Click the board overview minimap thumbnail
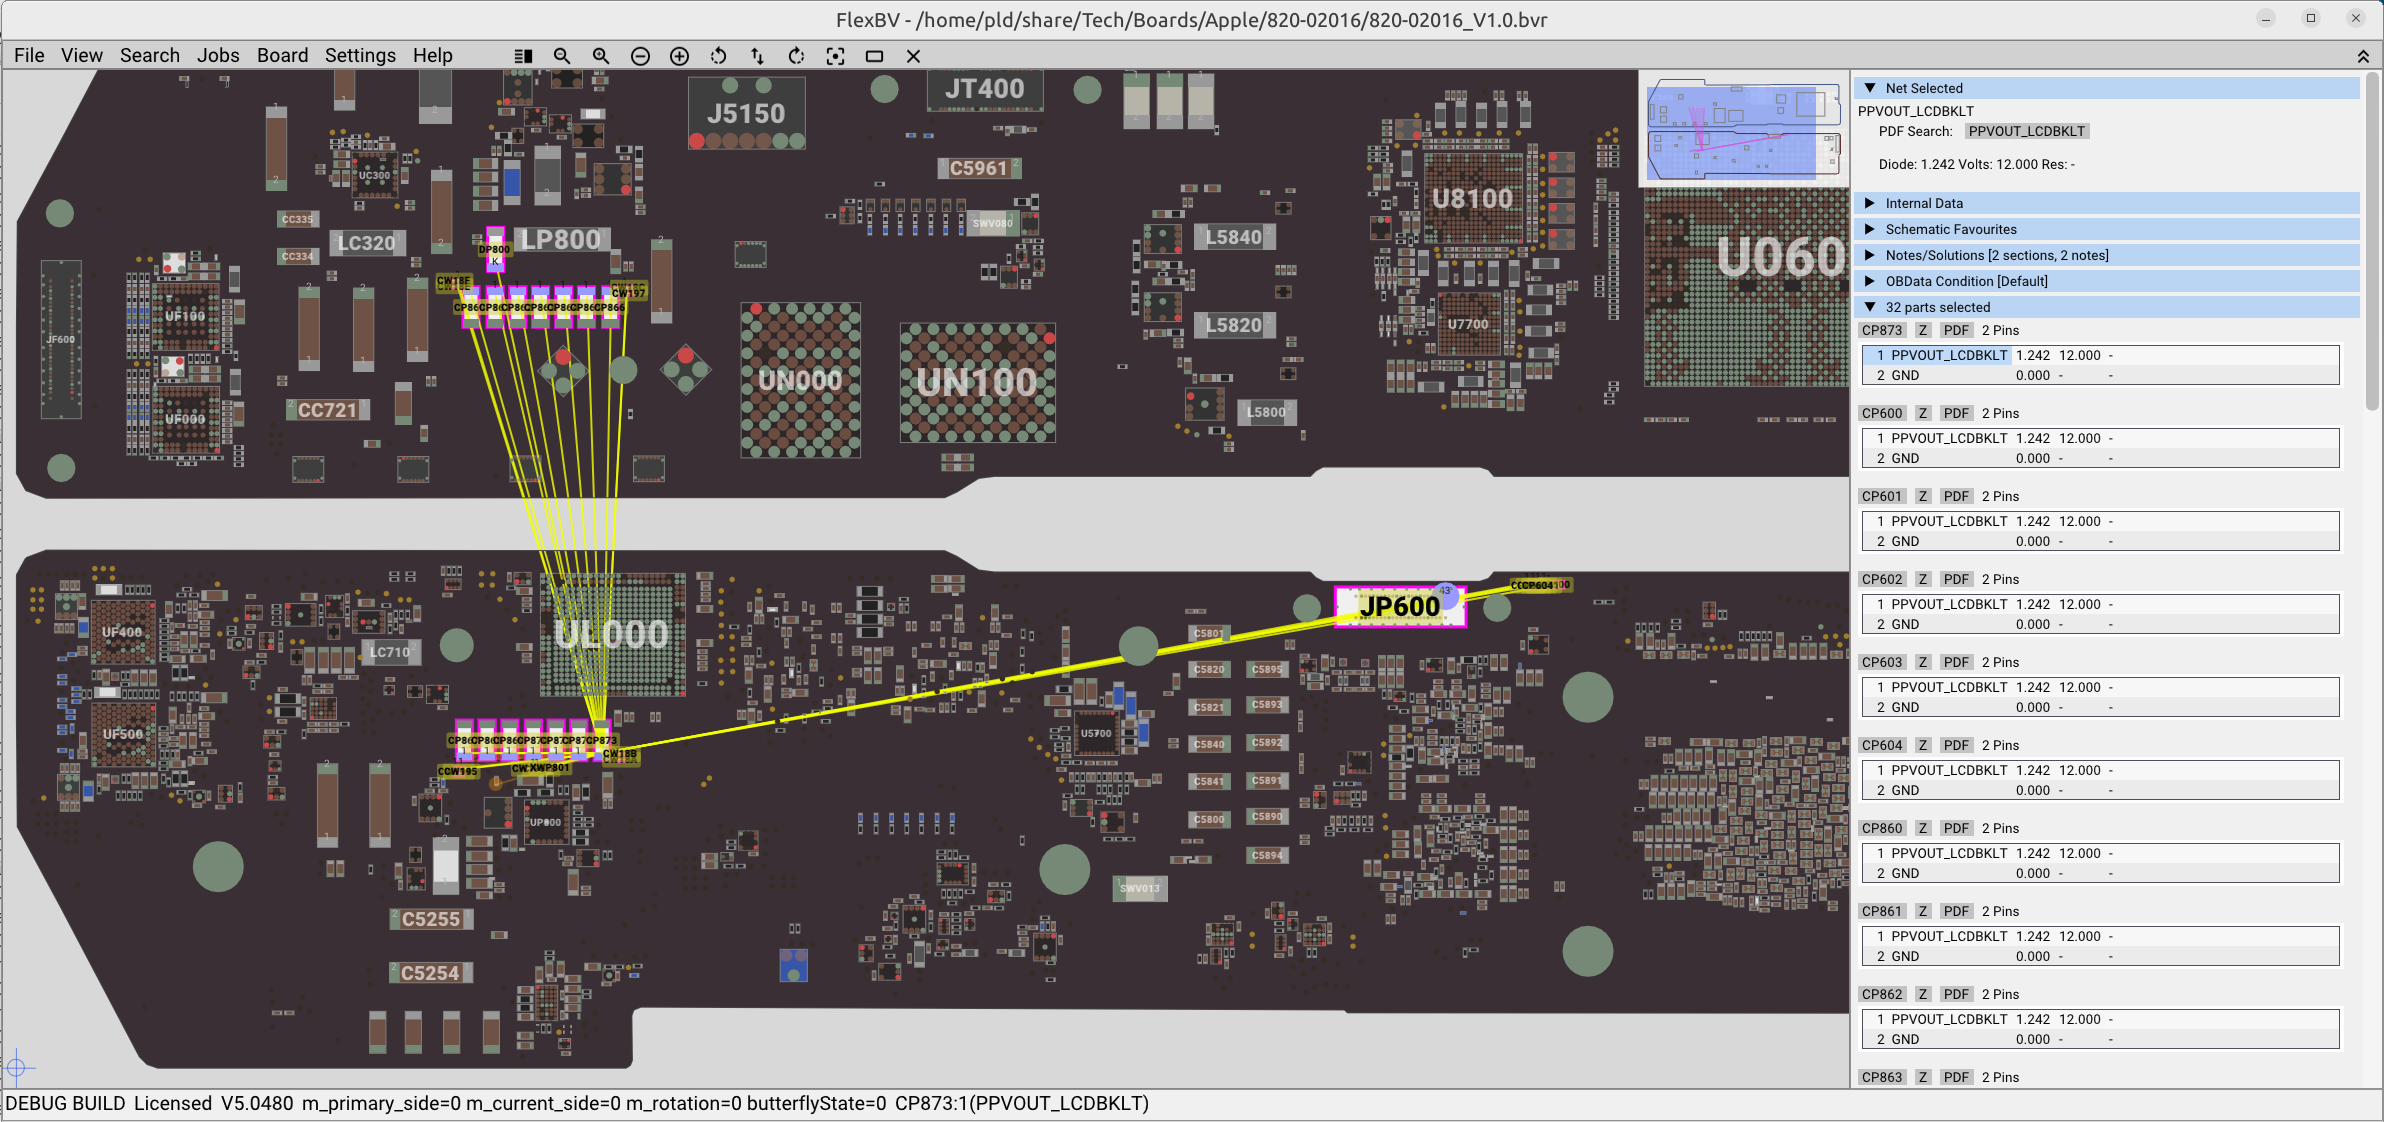2384x1122 pixels. tap(1743, 128)
